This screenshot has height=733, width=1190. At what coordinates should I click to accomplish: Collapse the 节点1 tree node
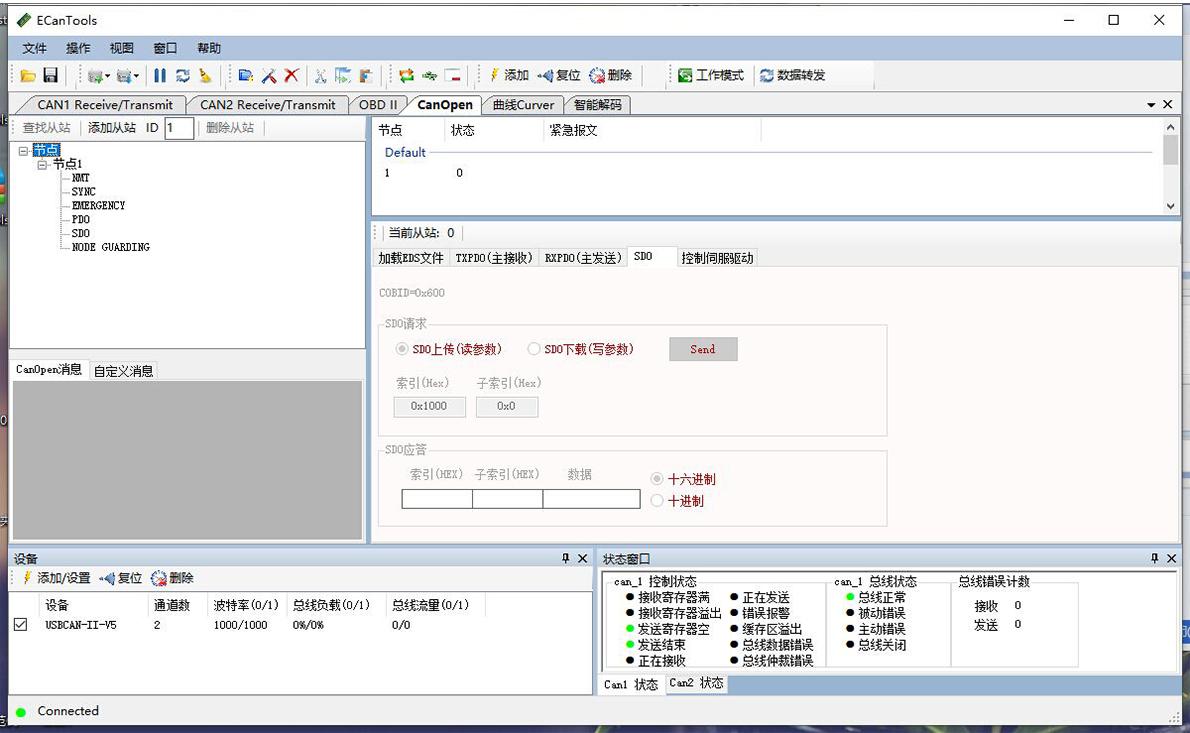(x=43, y=164)
